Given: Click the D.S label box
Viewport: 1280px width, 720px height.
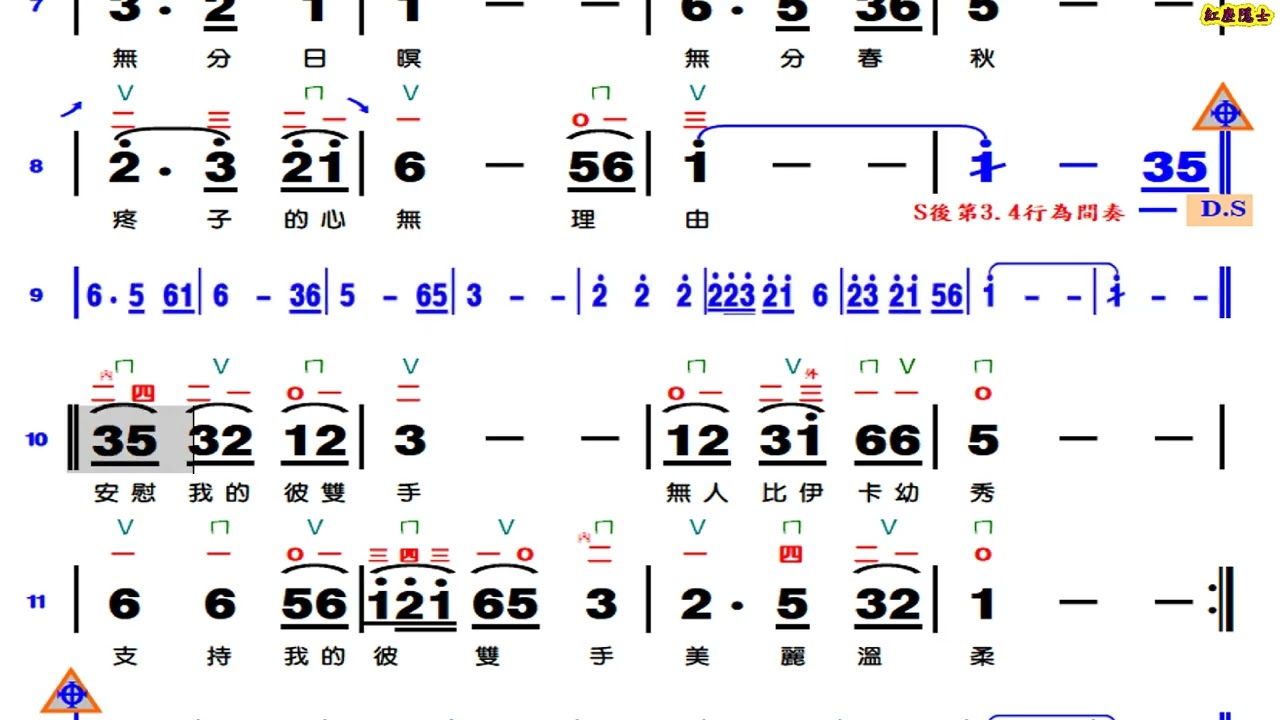Looking at the screenshot, I should tap(1219, 210).
